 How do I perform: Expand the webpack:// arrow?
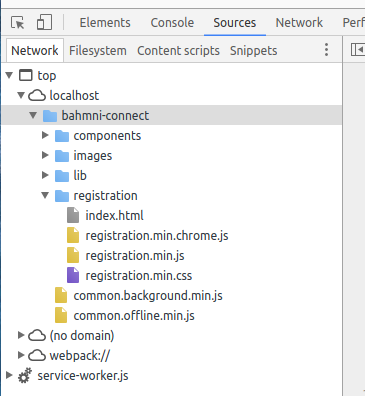(21, 355)
